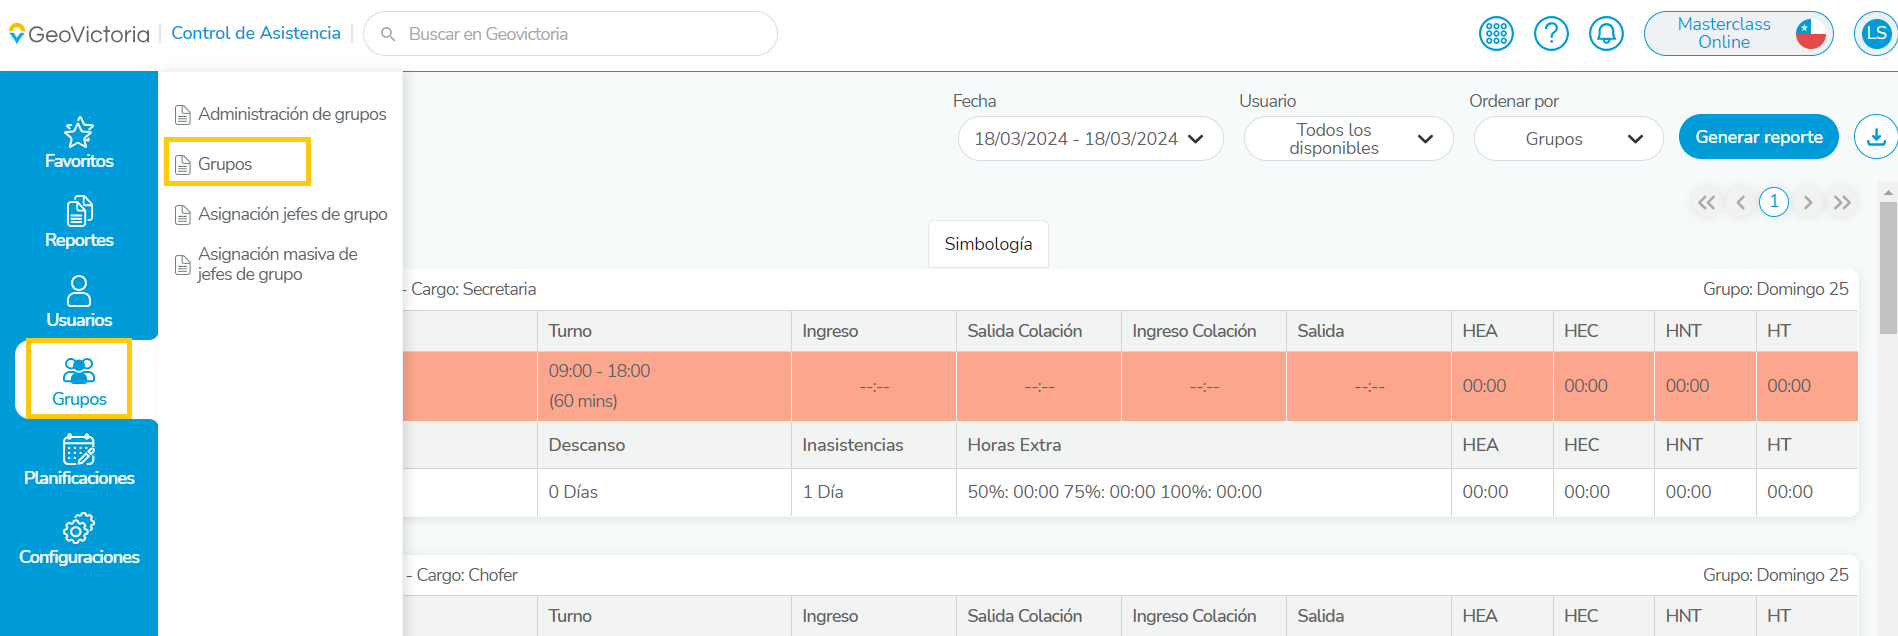Open Planificaciones in the sidebar
Screen dimensions: 1898x636
[79, 460]
